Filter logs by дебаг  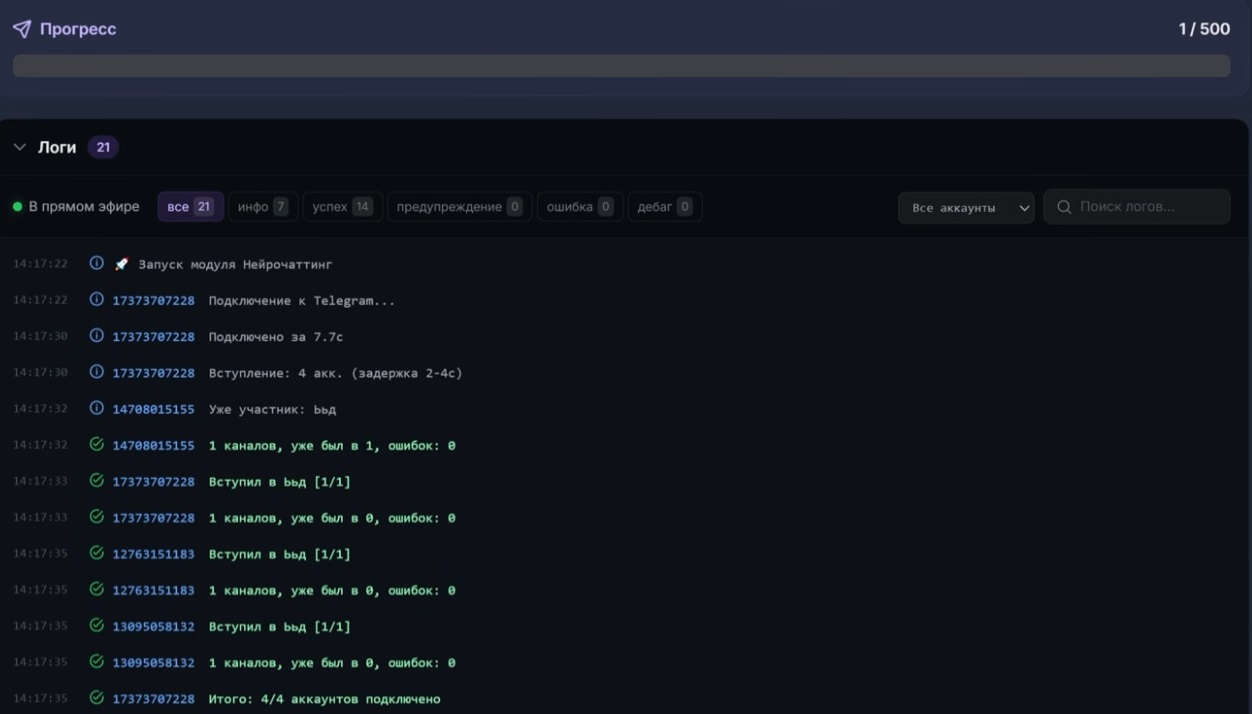click(x=665, y=207)
